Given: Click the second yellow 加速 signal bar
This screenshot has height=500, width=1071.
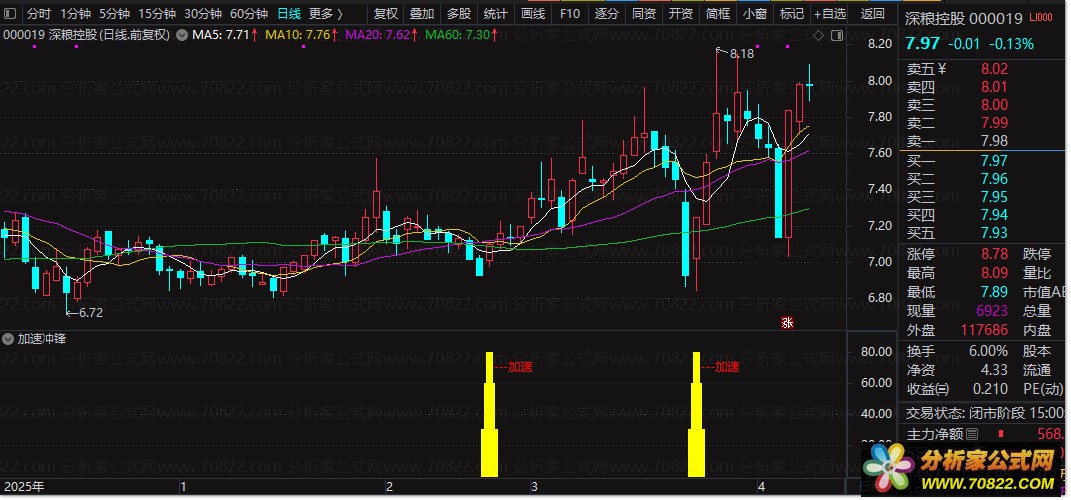Looking at the screenshot, I should tap(696, 414).
